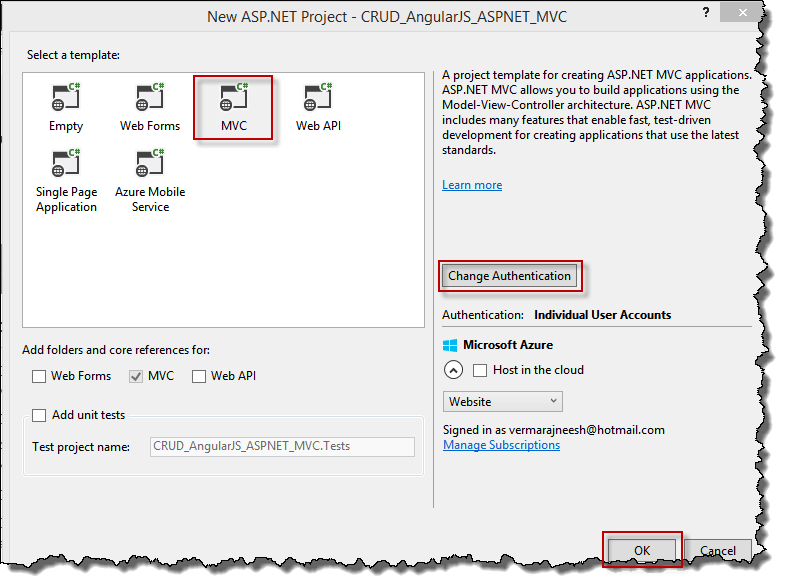The height and width of the screenshot is (586, 786).
Task: Click the Change Authentication button
Action: click(509, 276)
